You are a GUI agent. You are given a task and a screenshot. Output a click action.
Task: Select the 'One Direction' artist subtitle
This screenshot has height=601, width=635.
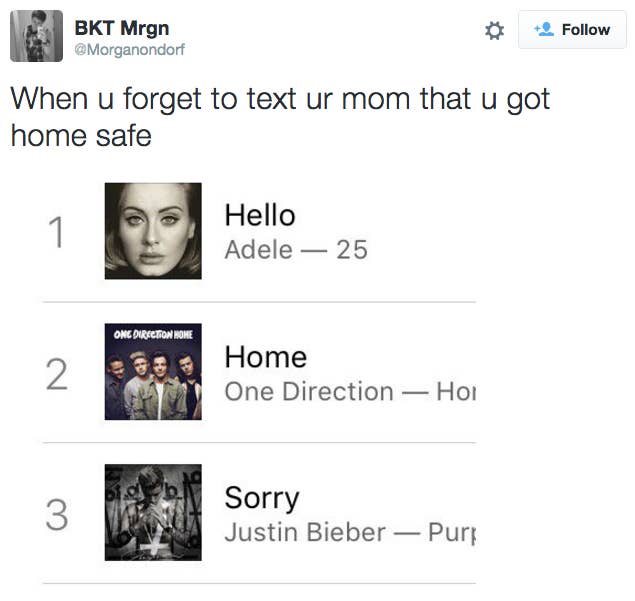coord(309,391)
